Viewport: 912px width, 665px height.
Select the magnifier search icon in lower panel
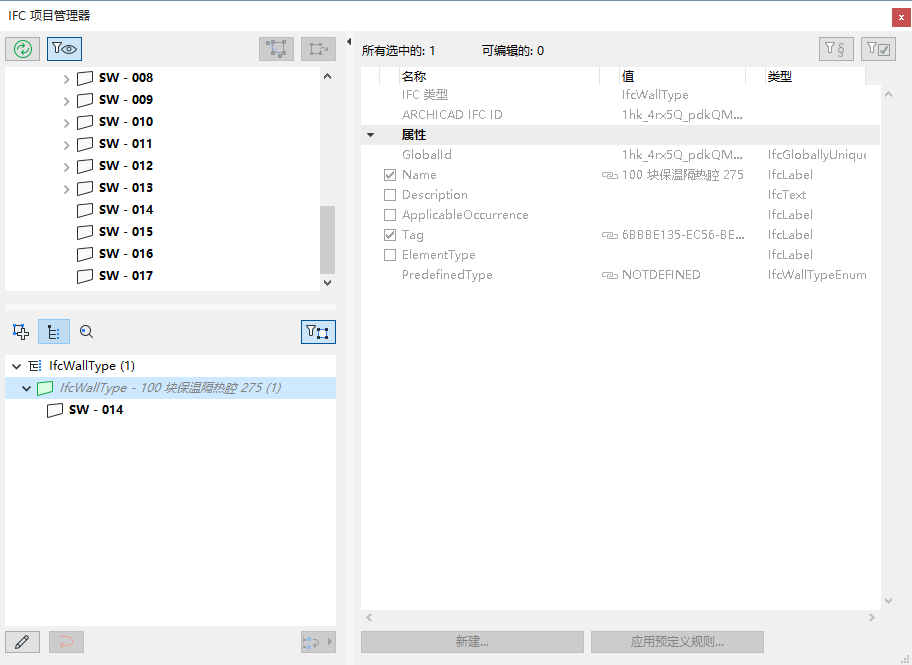click(86, 331)
